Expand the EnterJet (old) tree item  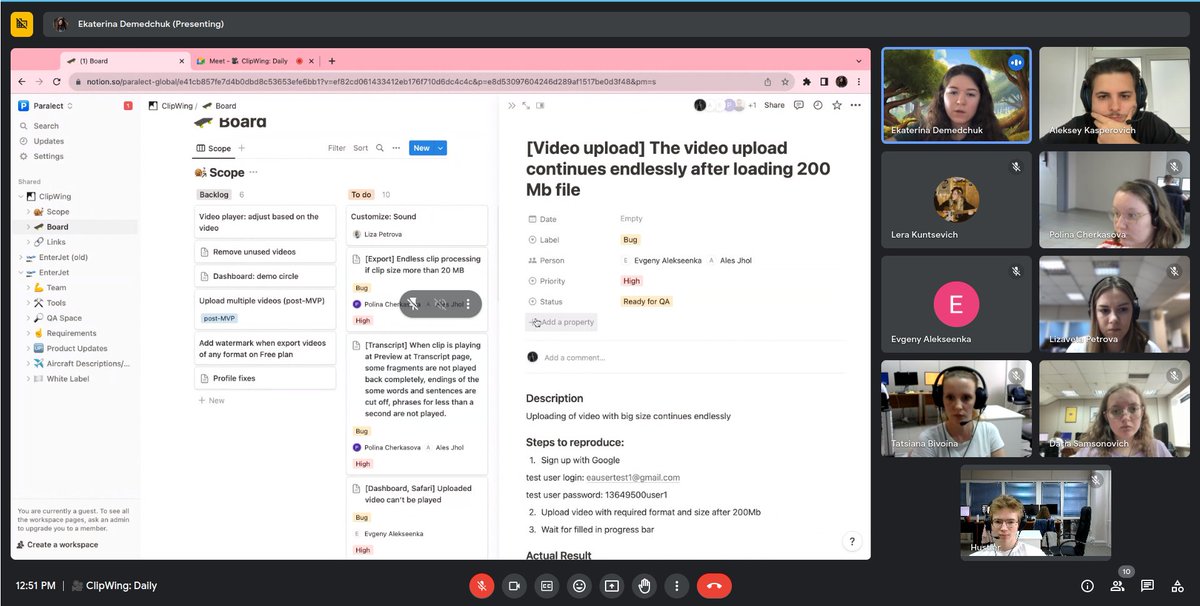(20, 257)
